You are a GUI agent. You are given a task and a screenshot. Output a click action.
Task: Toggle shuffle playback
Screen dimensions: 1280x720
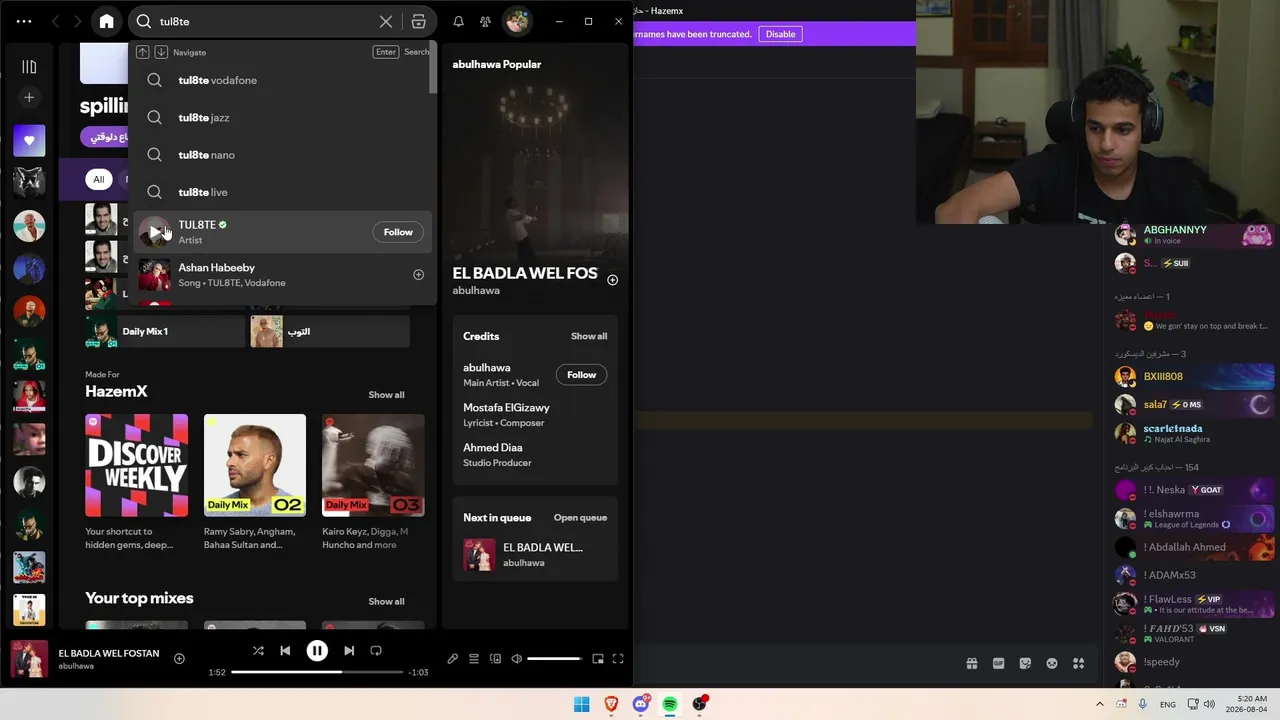258,651
